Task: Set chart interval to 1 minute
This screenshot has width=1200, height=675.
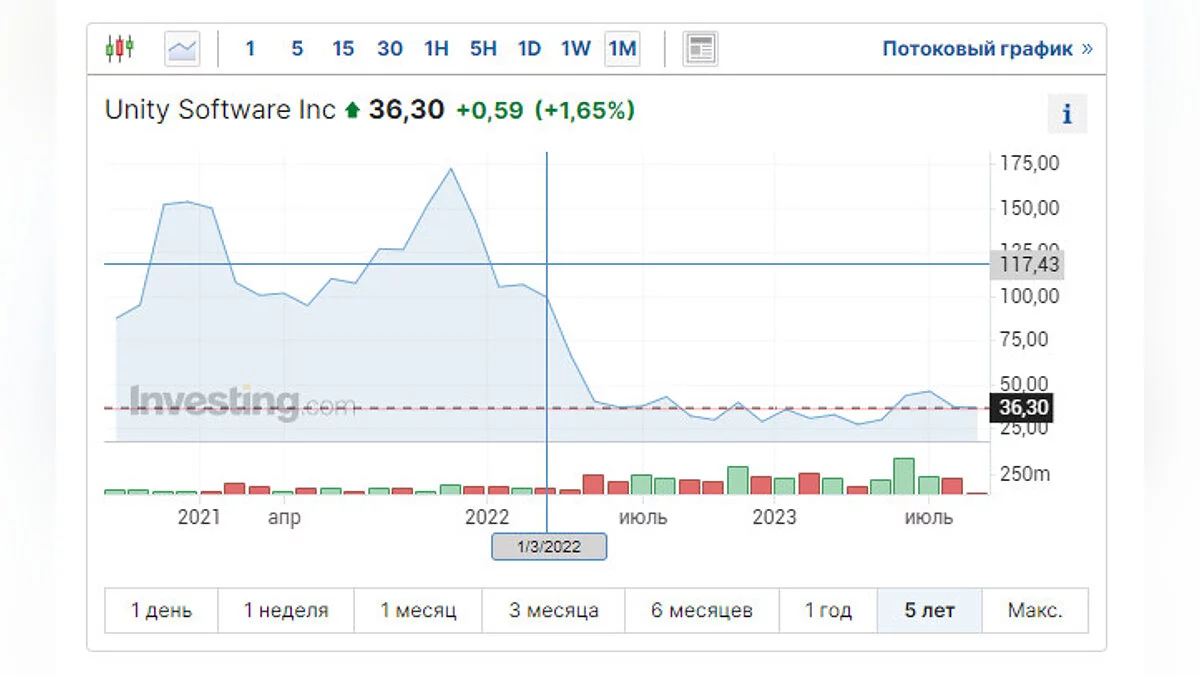Action: pos(250,48)
